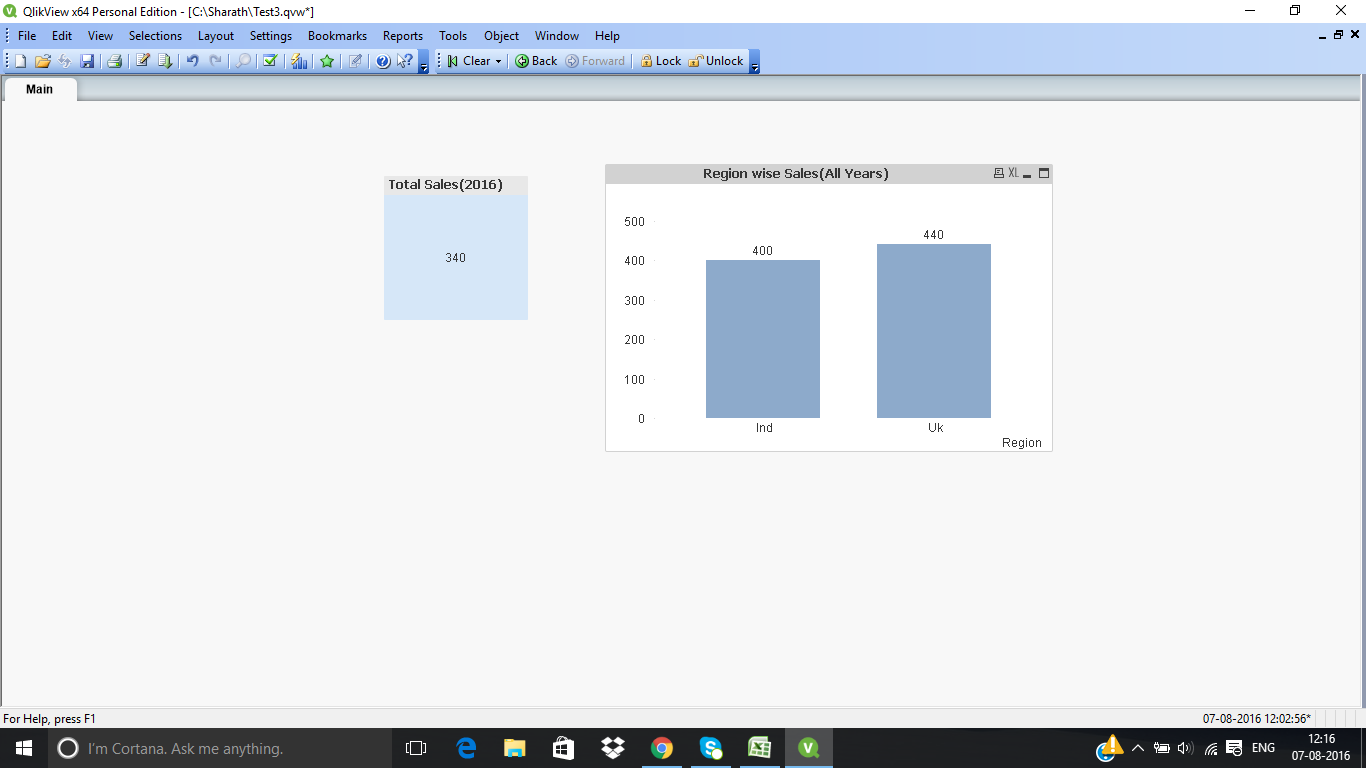Switch to the Main sheet tab
The height and width of the screenshot is (768, 1366).
(x=40, y=90)
